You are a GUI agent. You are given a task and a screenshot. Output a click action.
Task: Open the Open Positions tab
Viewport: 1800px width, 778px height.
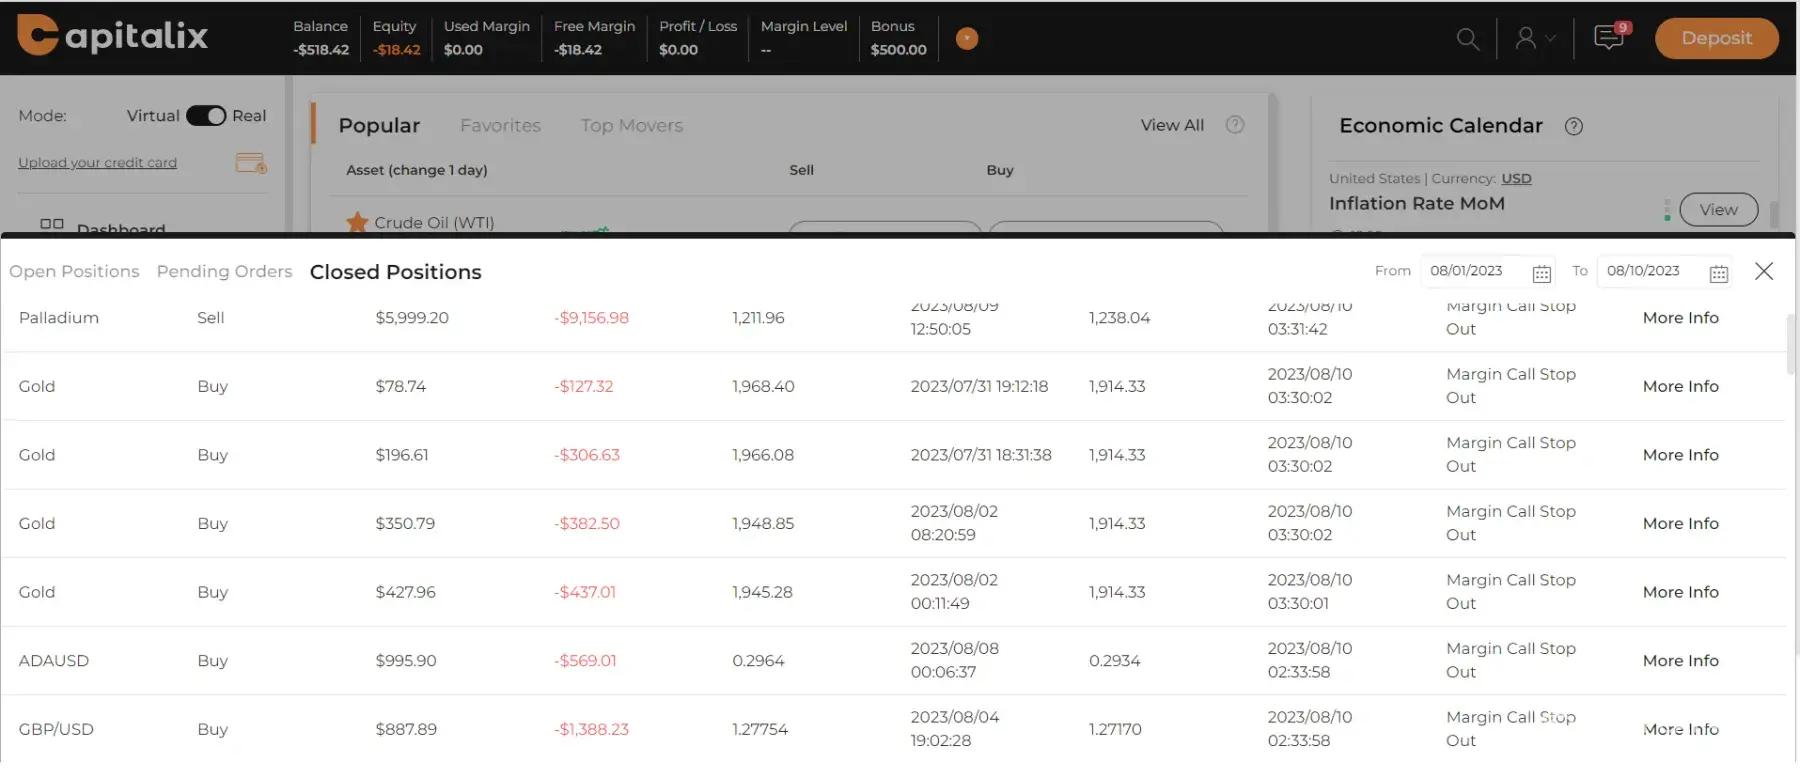tap(74, 272)
